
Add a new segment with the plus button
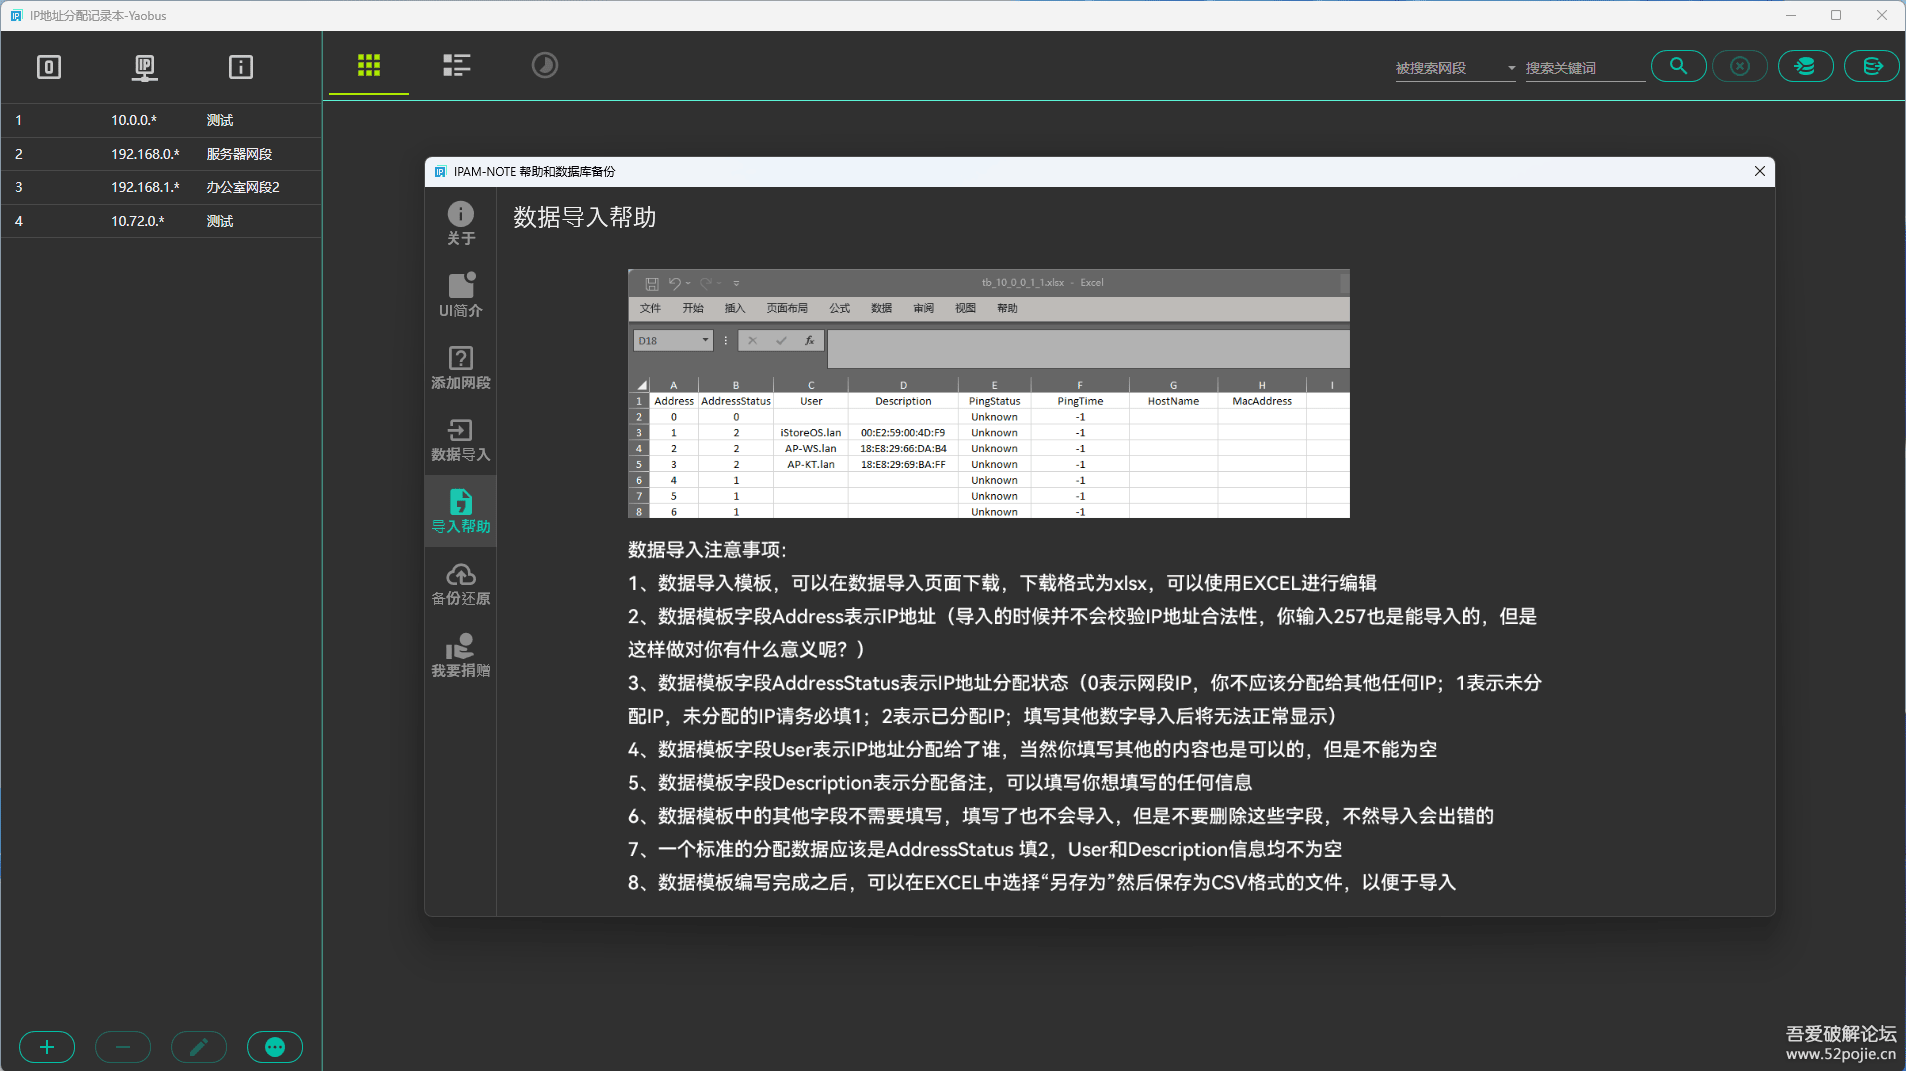coord(47,1046)
